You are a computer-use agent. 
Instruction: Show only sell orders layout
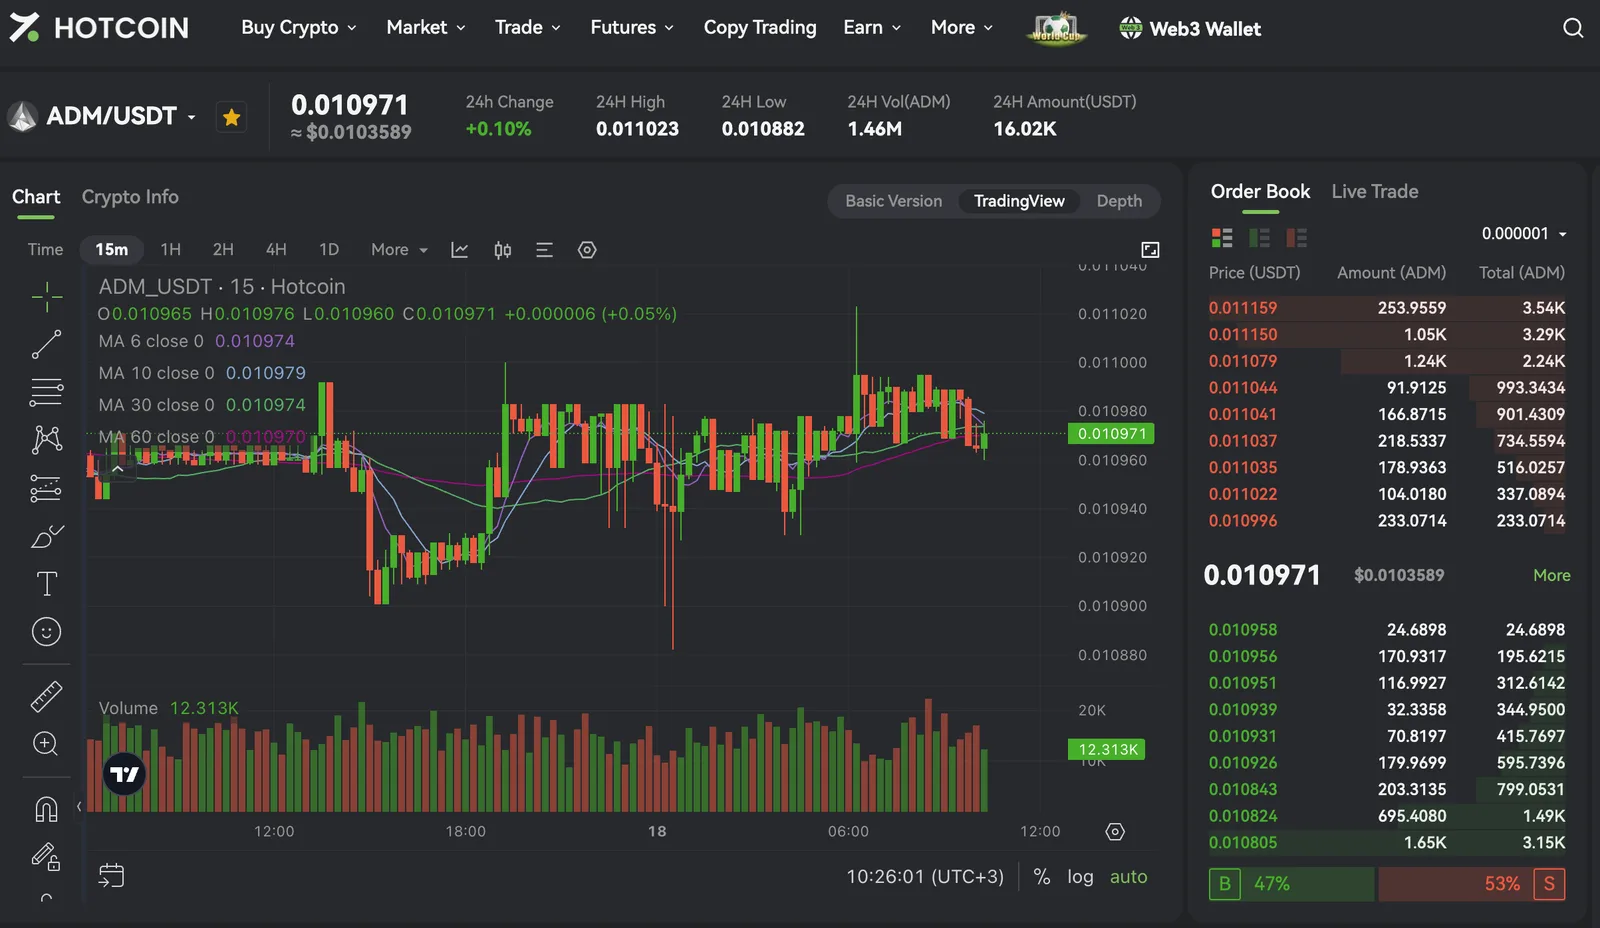tap(1297, 238)
